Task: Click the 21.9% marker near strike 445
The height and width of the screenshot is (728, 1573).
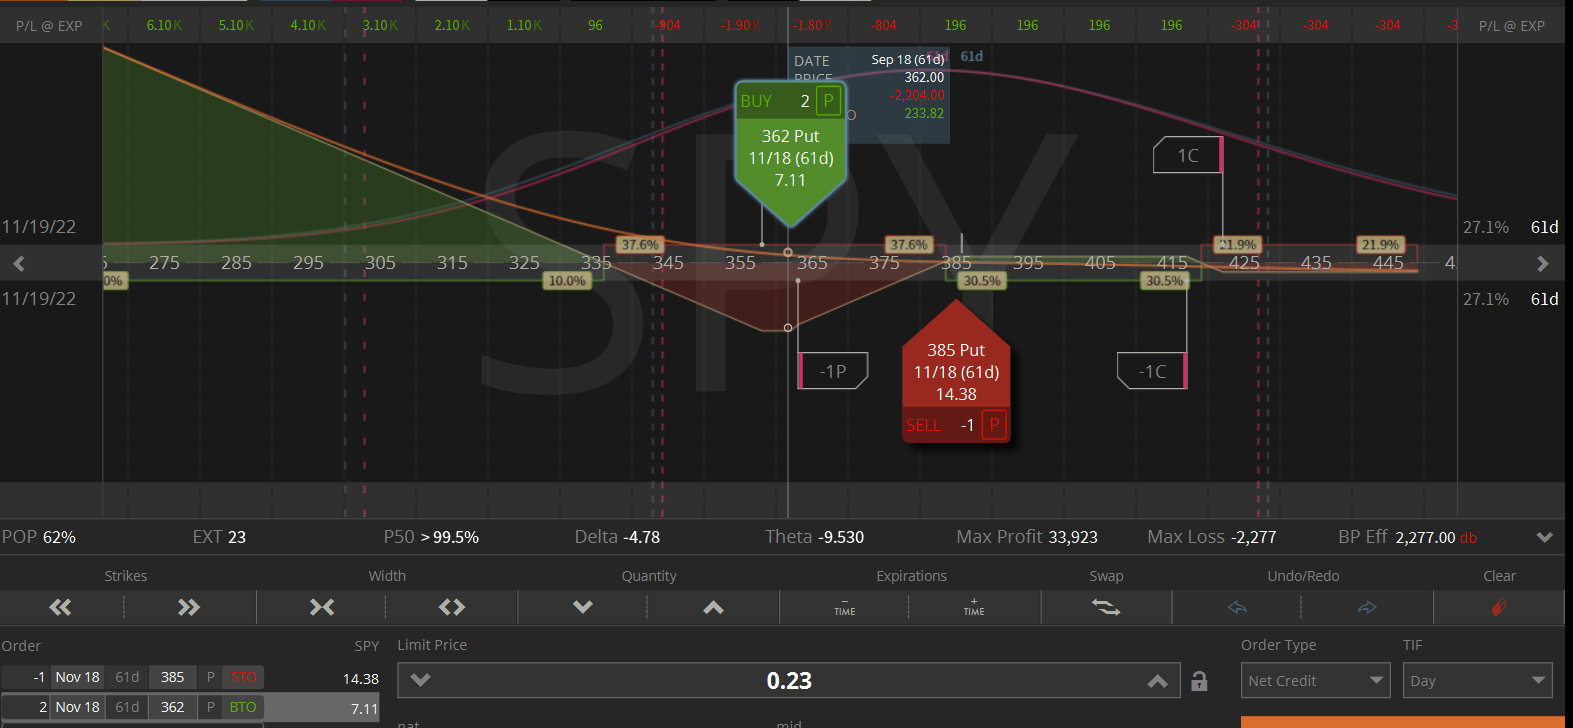Action: [1380, 244]
